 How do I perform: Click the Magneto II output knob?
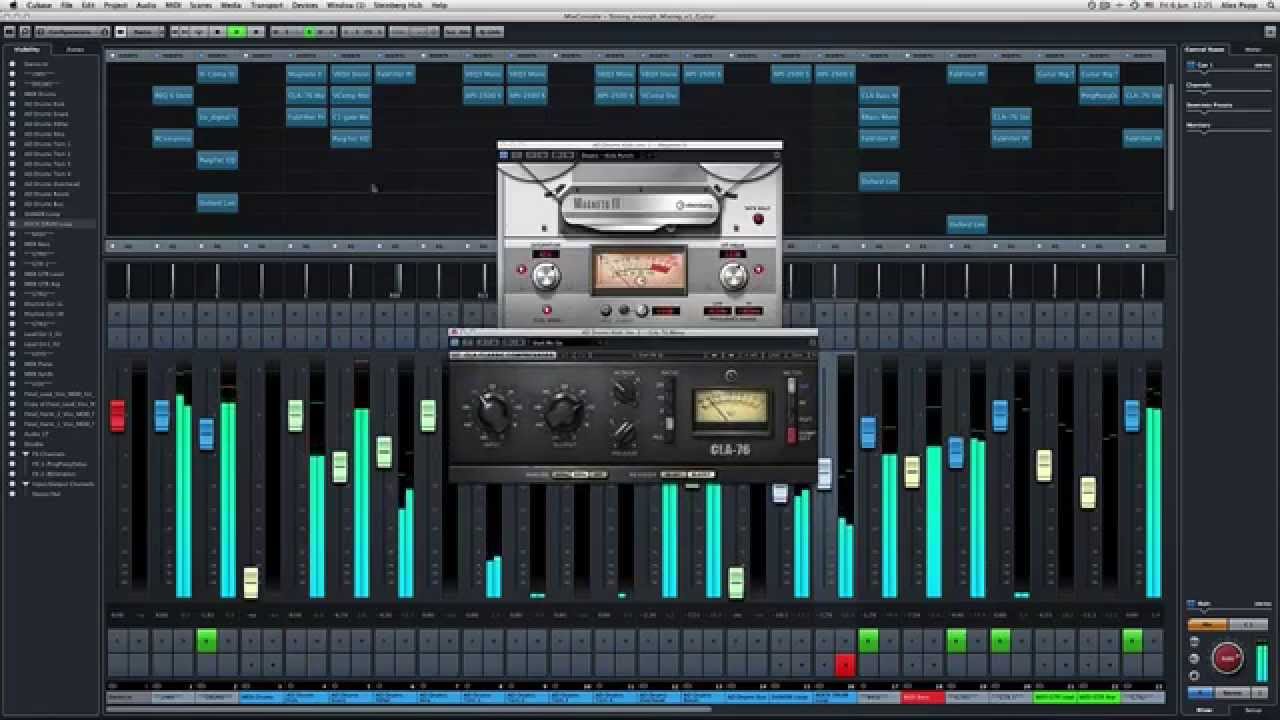[733, 276]
